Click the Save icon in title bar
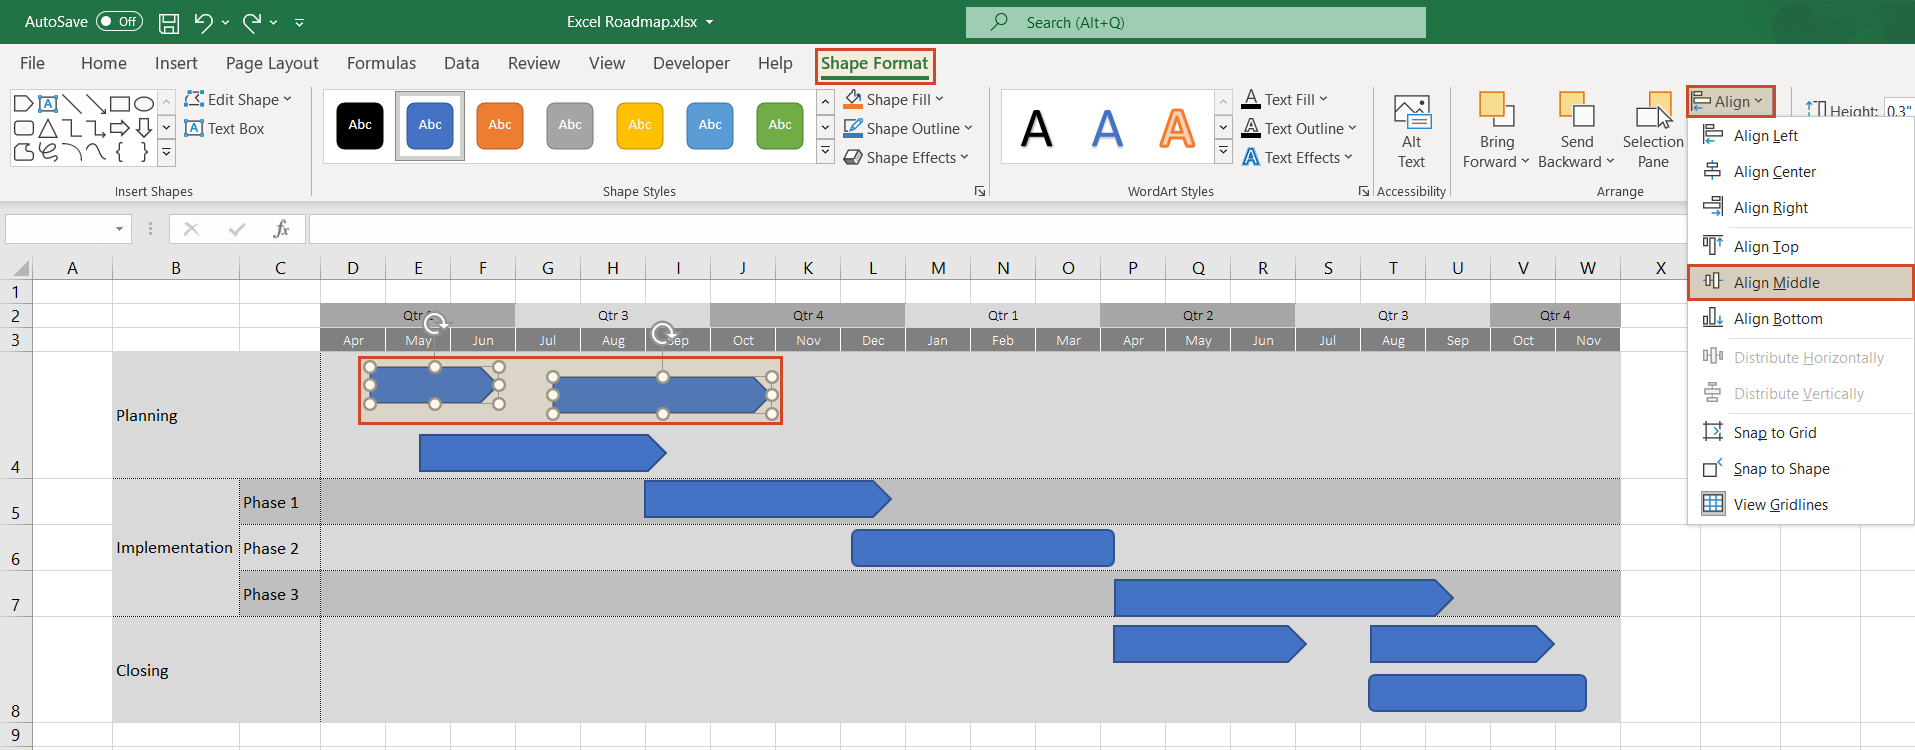 (x=169, y=22)
